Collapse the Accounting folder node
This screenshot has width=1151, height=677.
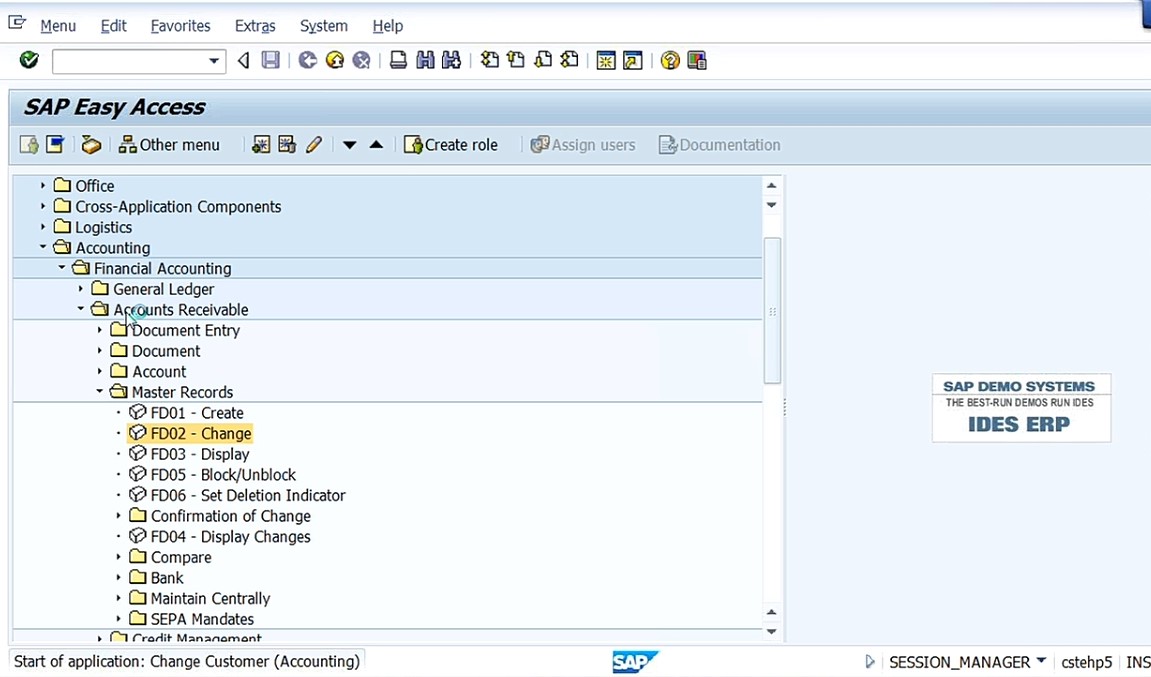43,247
